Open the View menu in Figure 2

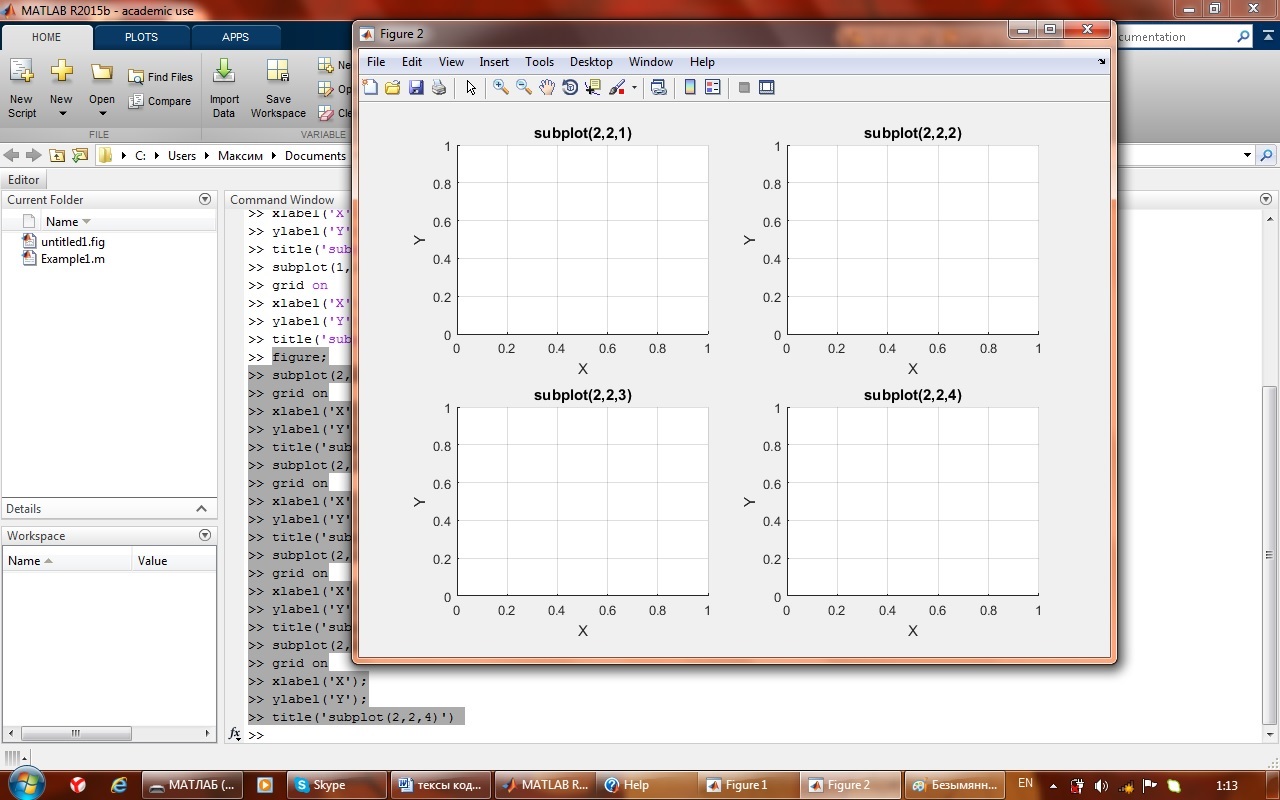452,62
